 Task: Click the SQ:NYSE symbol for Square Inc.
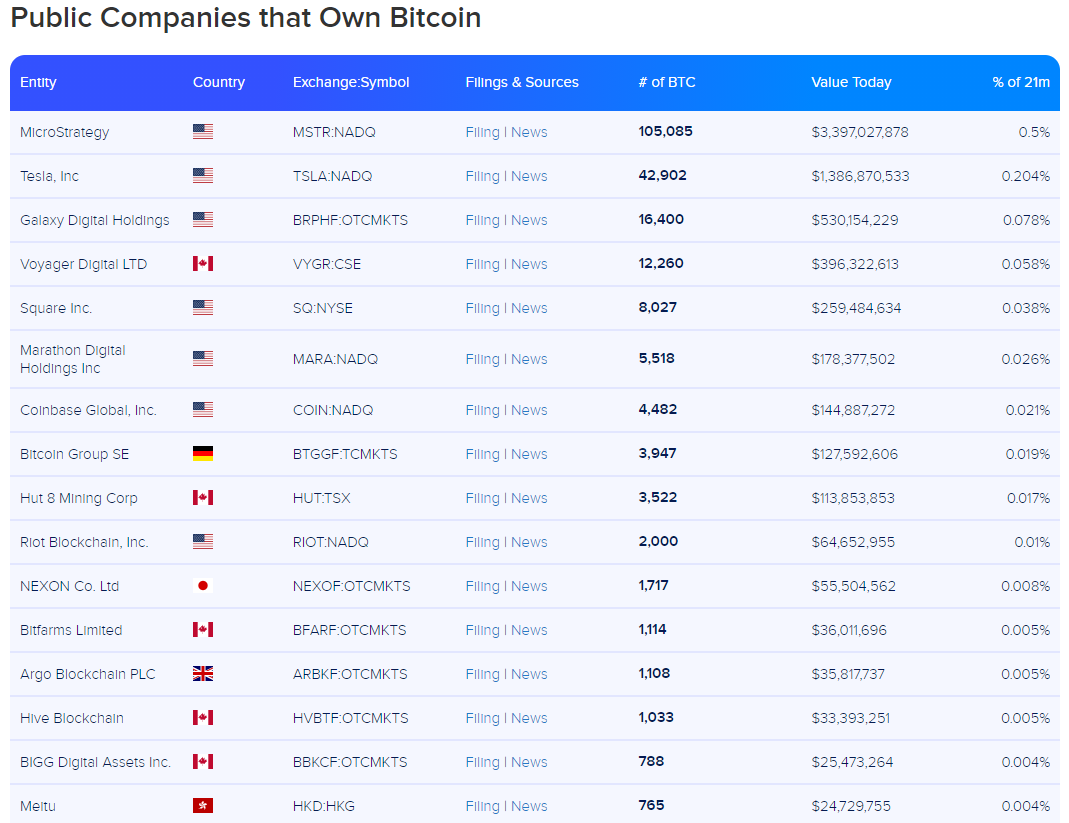coord(323,308)
